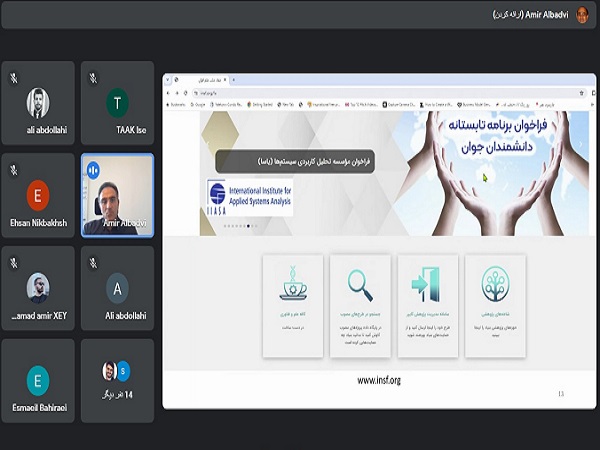The height and width of the screenshot is (450, 600).
Task: Click the muted mic icon on Ehsan Nikbakhsh tile
Action: (13, 169)
